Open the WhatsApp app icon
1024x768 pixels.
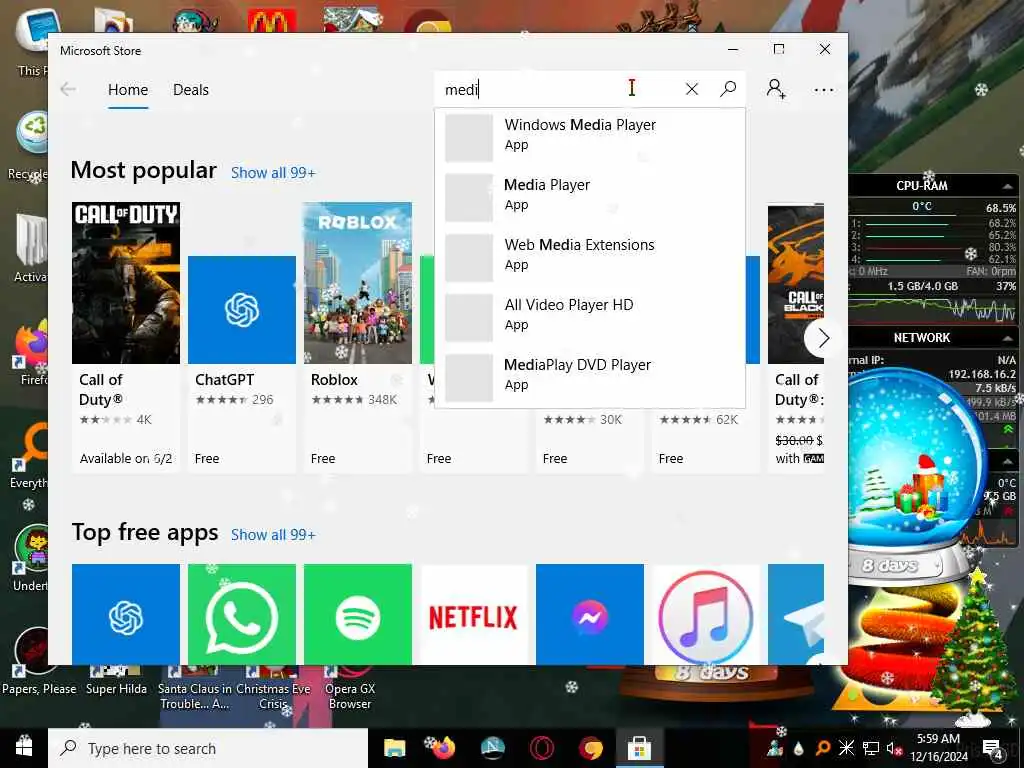coord(242,615)
